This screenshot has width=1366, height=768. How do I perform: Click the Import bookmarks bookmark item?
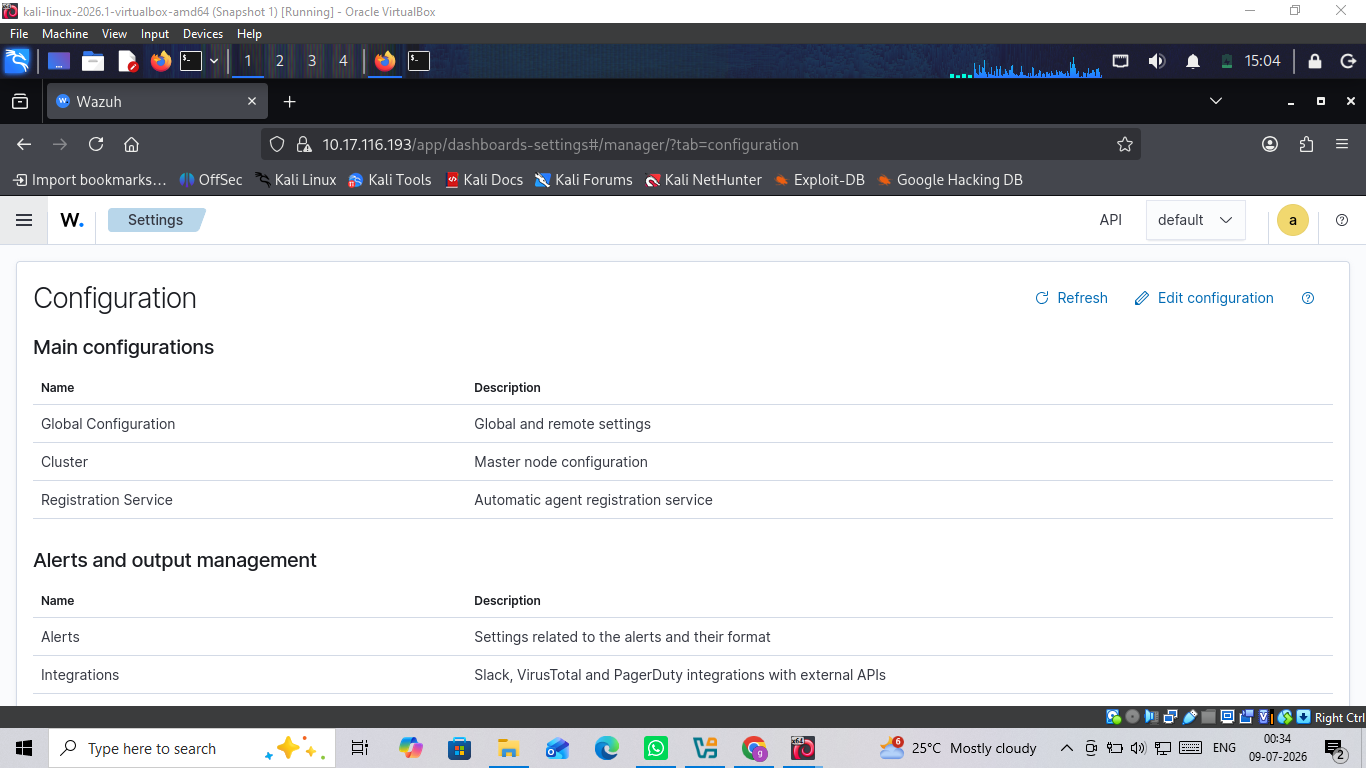(x=89, y=180)
